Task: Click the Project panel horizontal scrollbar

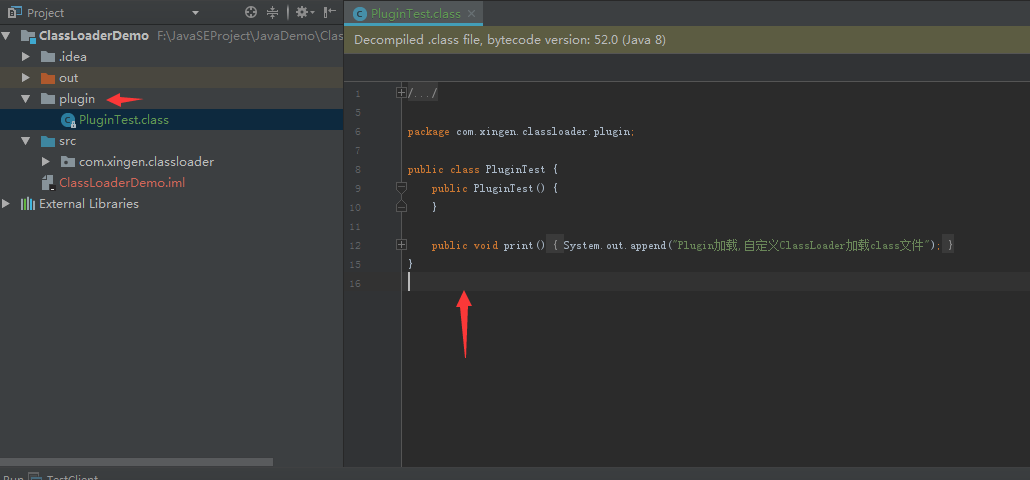Action: pos(136,462)
